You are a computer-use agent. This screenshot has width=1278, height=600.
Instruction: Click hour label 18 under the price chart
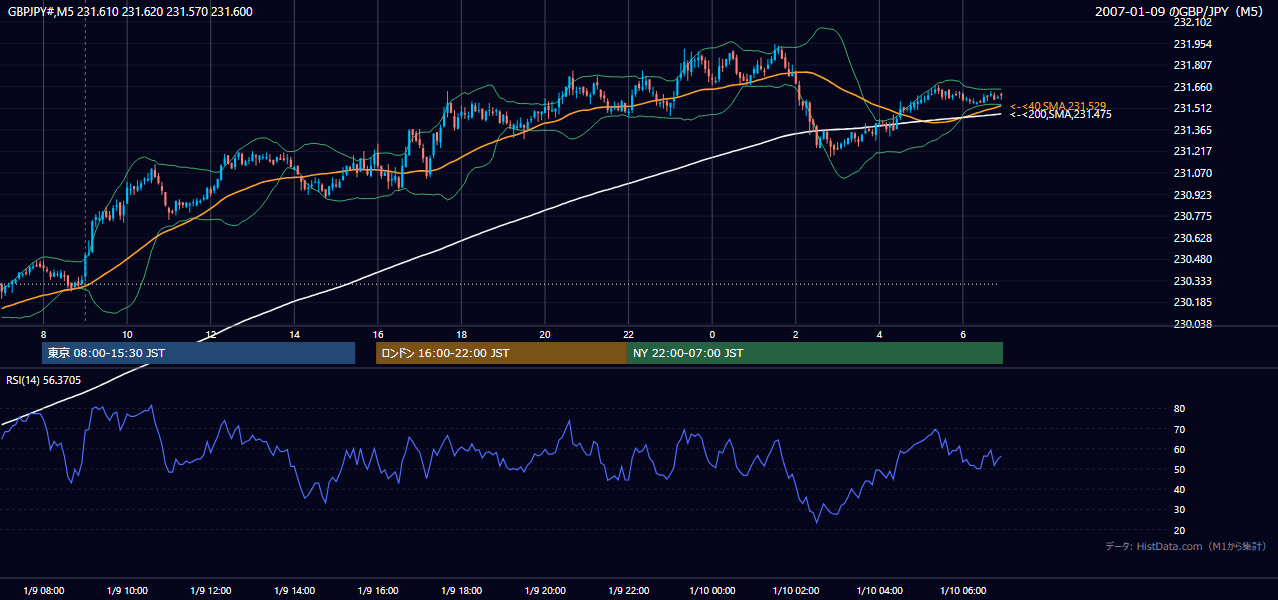click(x=461, y=334)
